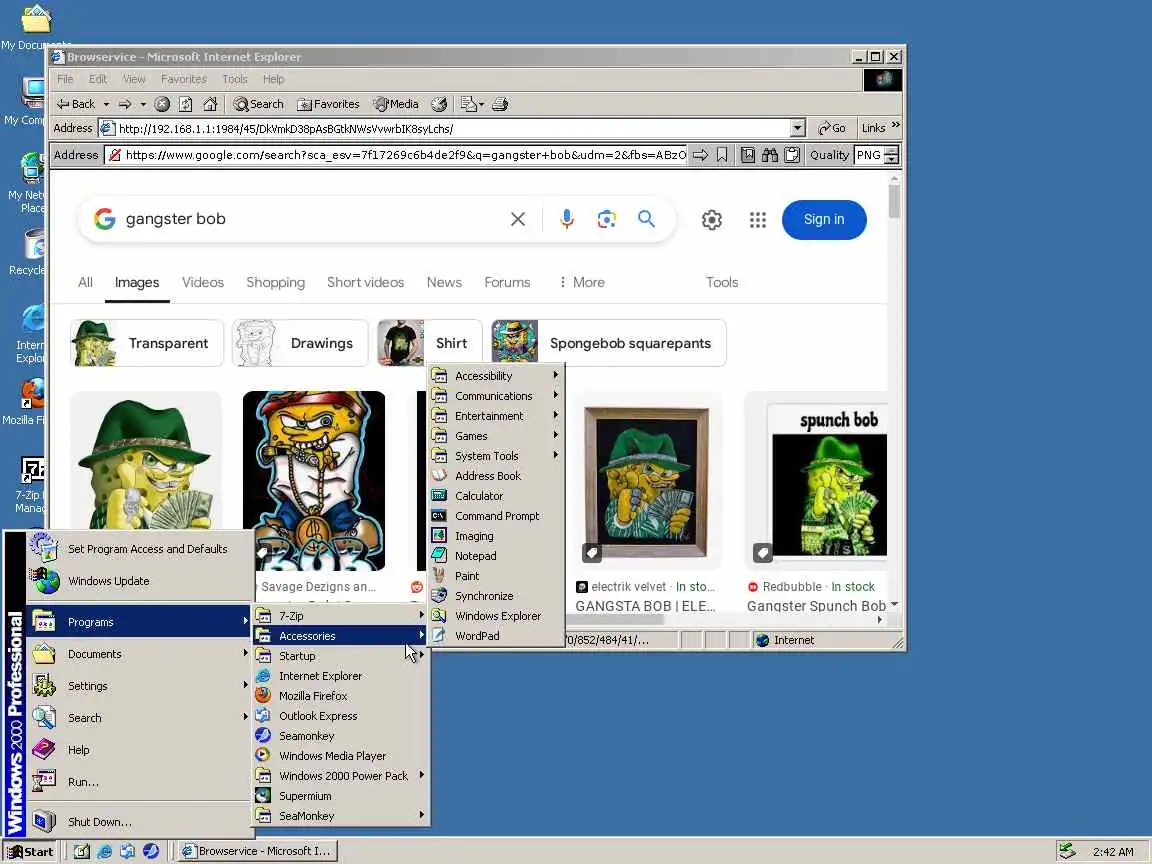The image size is (1152, 864).
Task: Open the IE address bar dropdown
Action: [x=798, y=129]
